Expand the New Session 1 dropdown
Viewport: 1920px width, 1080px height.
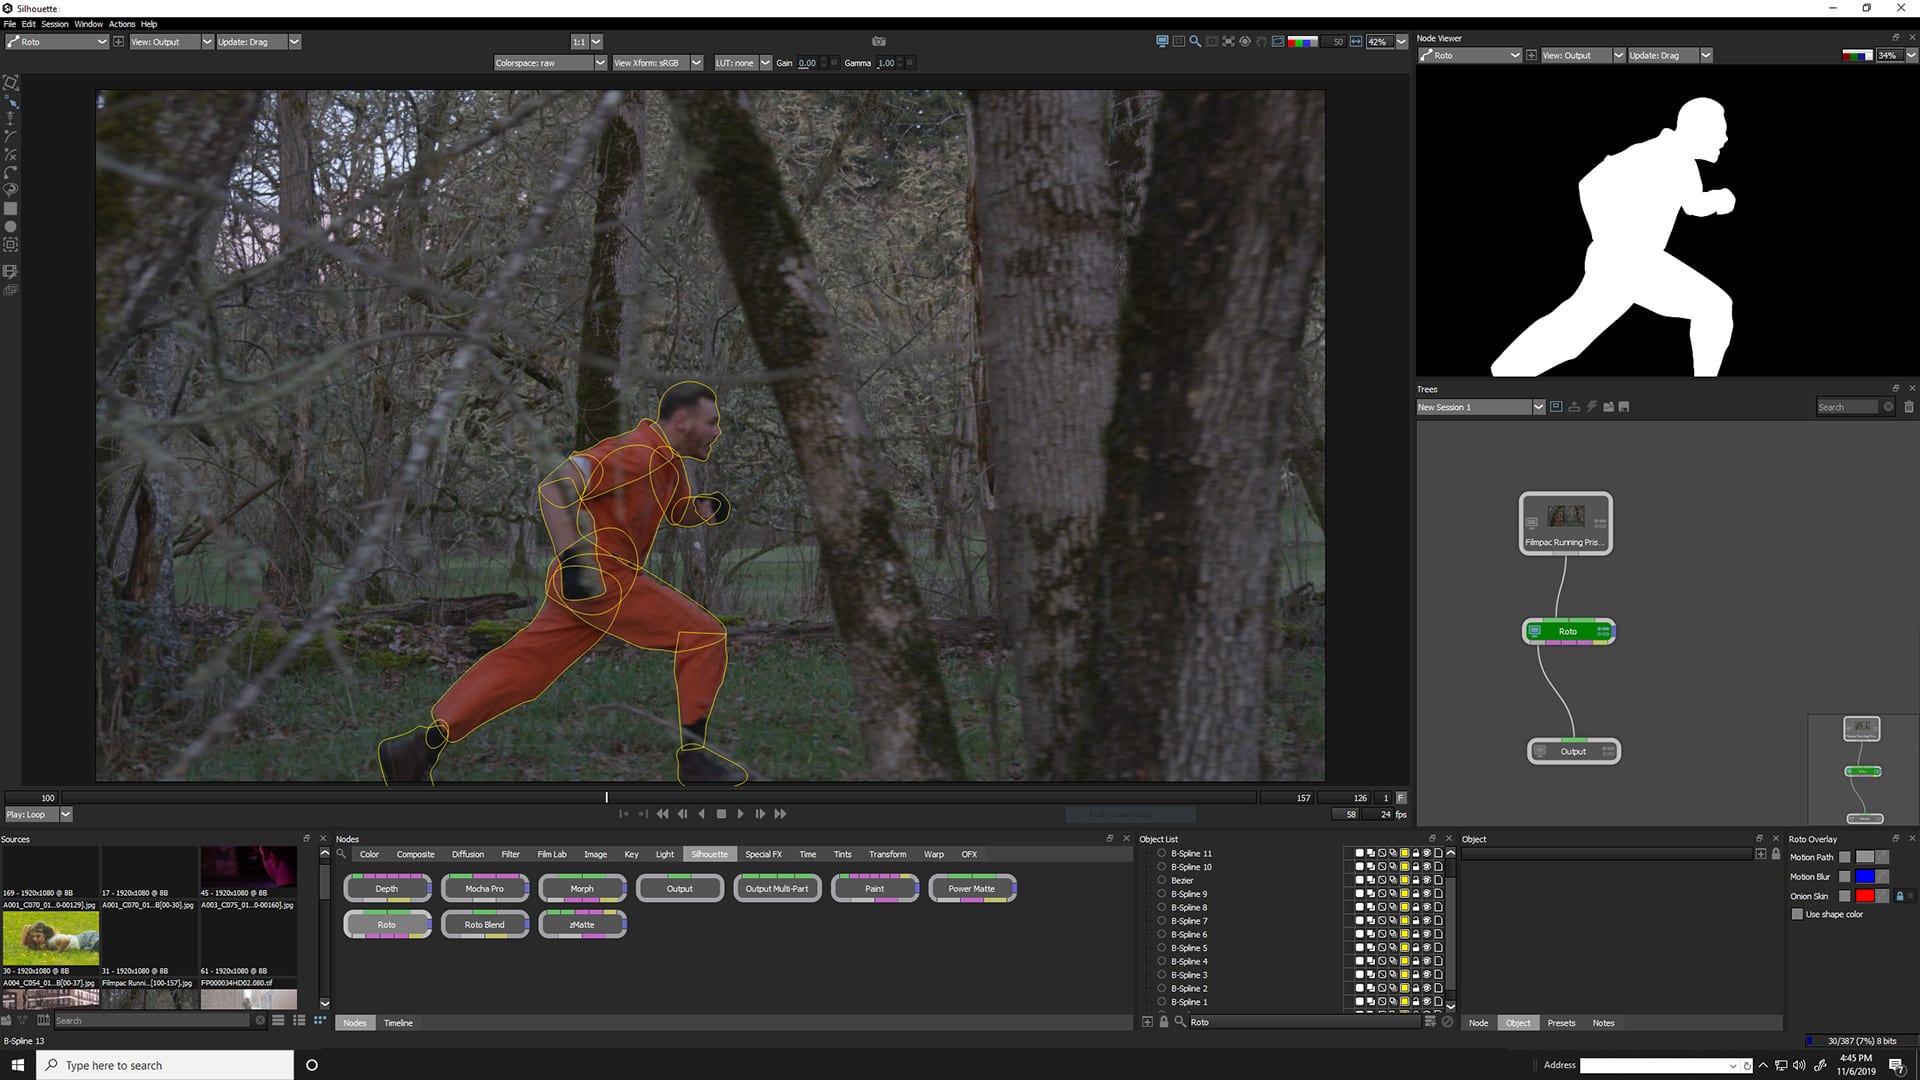pyautogui.click(x=1538, y=407)
